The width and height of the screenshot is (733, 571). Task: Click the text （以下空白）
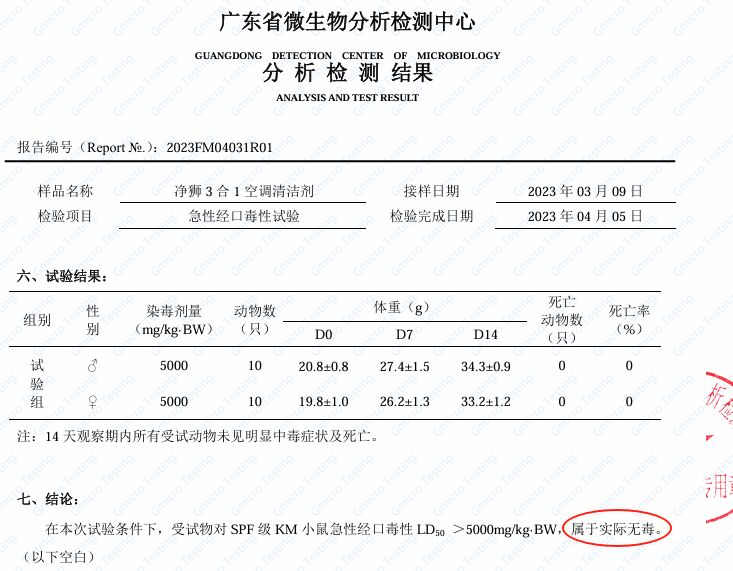pos(58,557)
